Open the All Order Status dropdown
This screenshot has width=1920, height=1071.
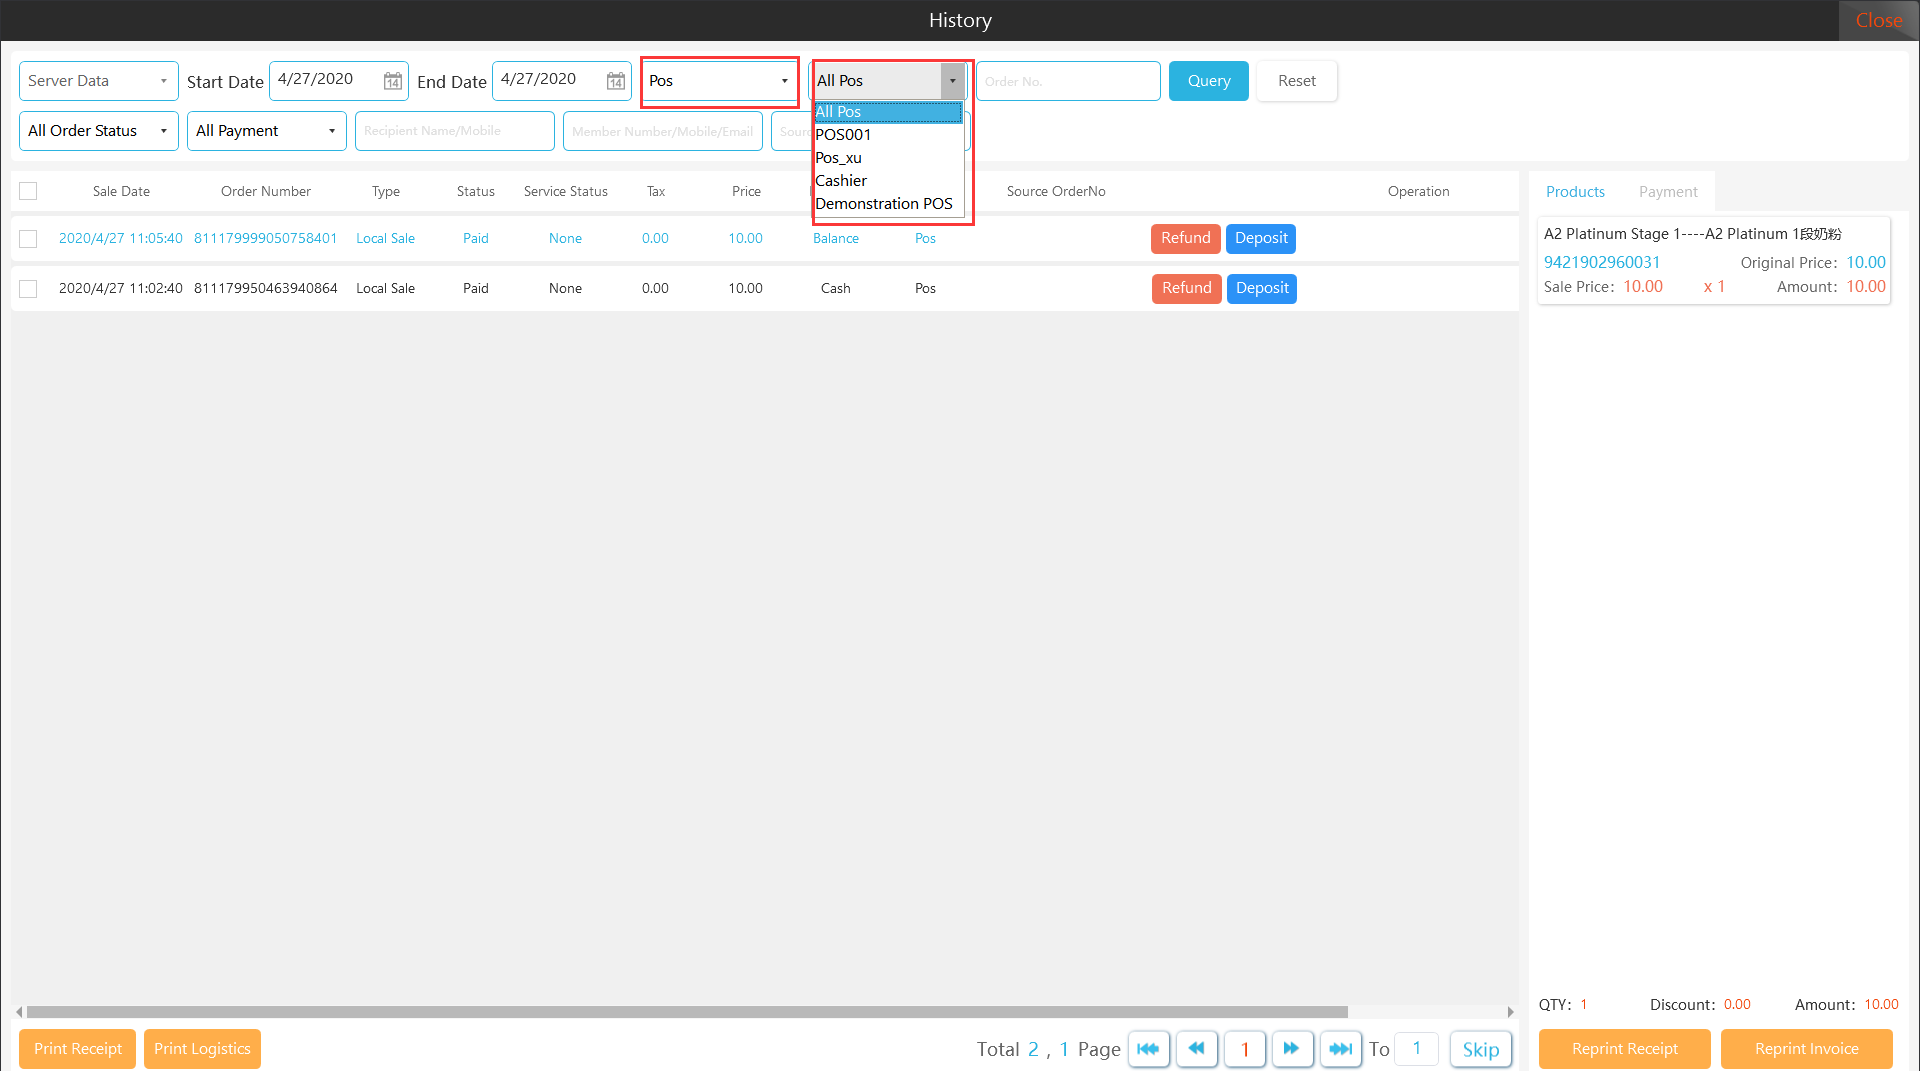(x=98, y=131)
